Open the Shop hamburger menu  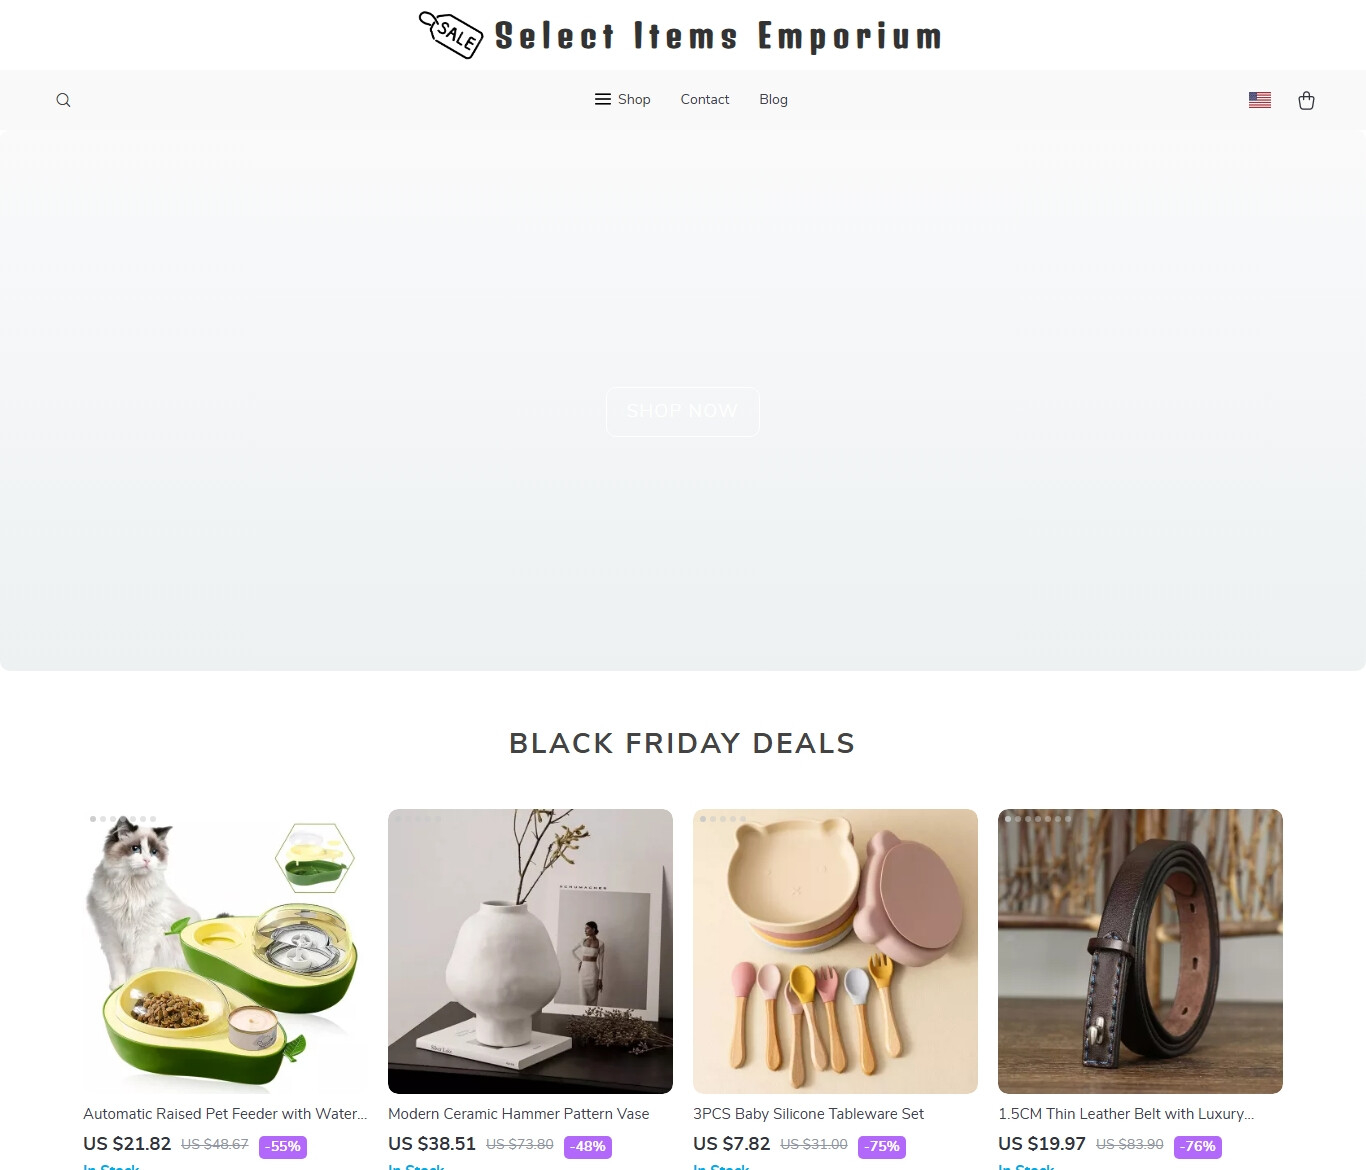(622, 99)
